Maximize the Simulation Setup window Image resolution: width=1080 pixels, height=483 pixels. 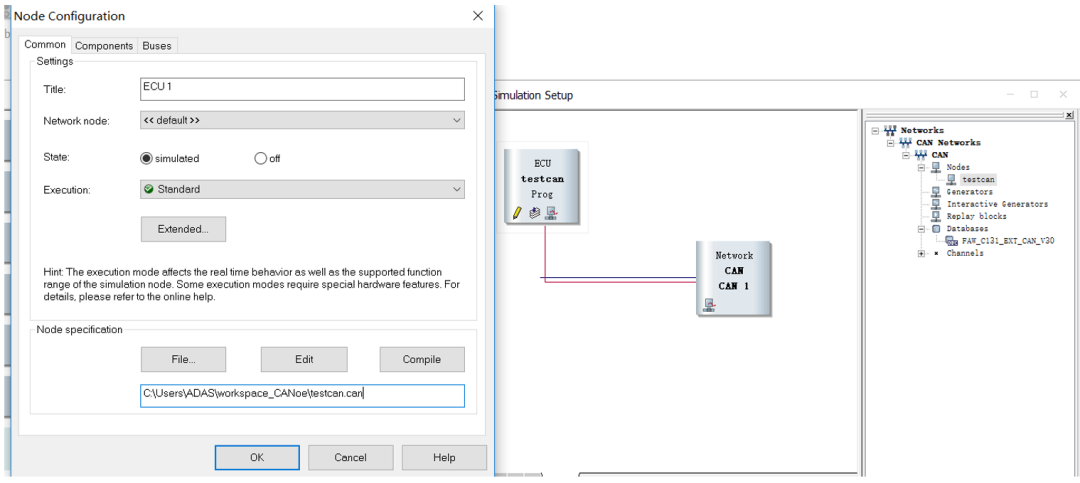click(x=1034, y=94)
